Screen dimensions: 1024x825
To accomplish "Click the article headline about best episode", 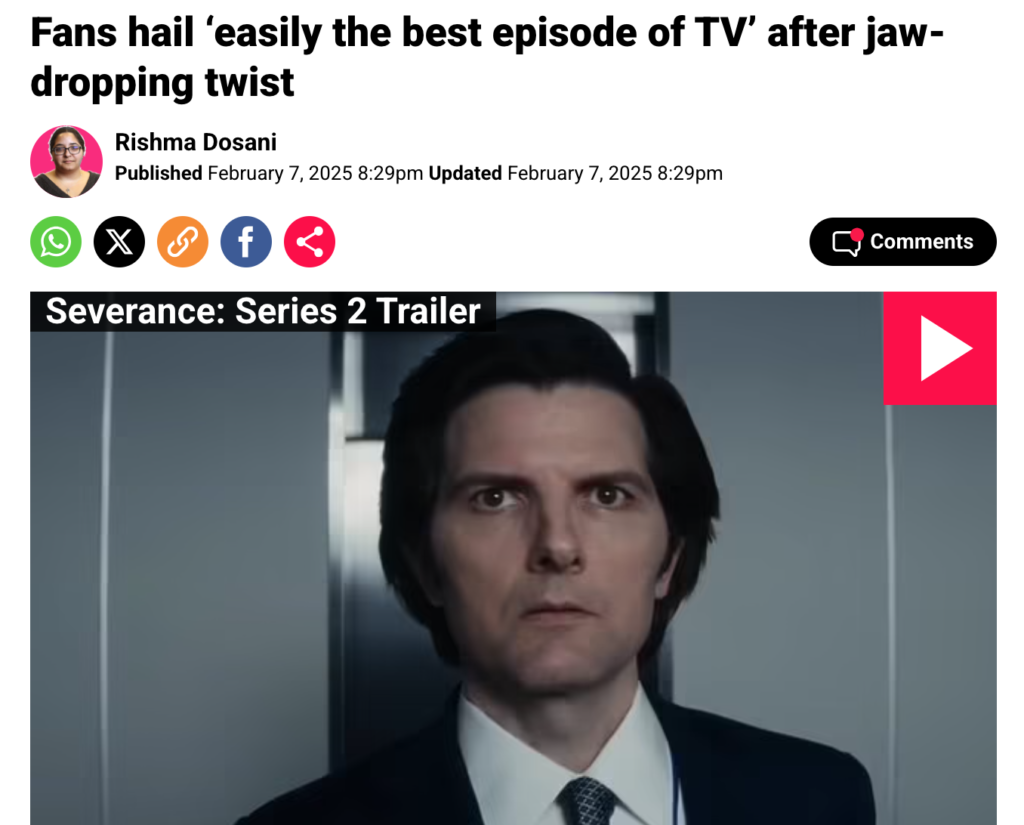I will (487, 57).
